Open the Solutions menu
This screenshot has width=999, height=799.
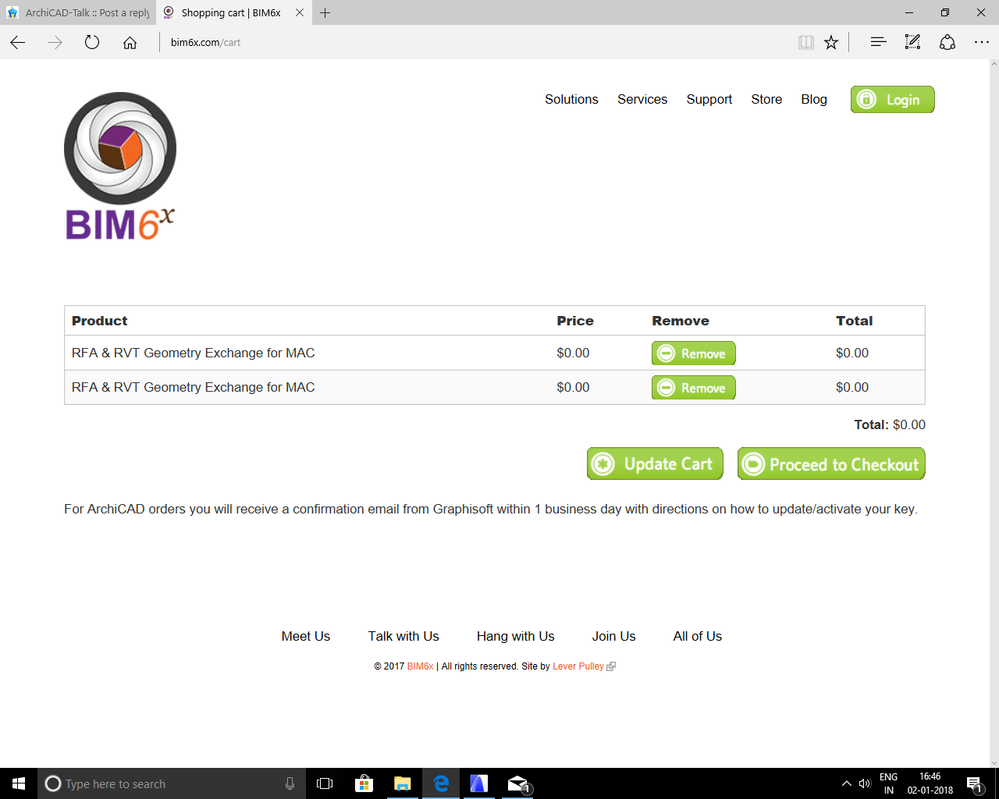point(571,99)
